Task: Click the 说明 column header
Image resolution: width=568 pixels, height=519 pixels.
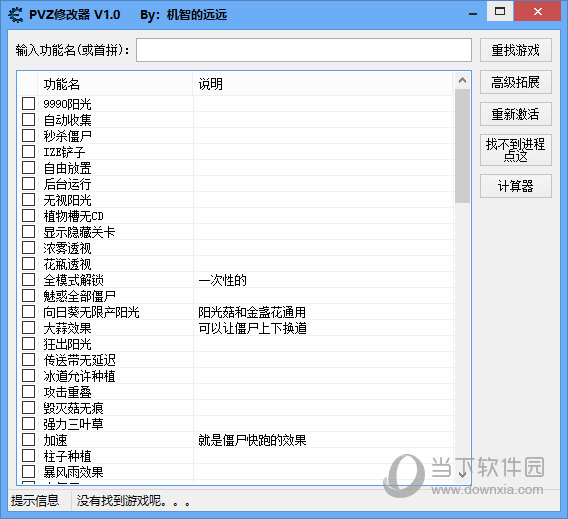Action: click(x=323, y=84)
